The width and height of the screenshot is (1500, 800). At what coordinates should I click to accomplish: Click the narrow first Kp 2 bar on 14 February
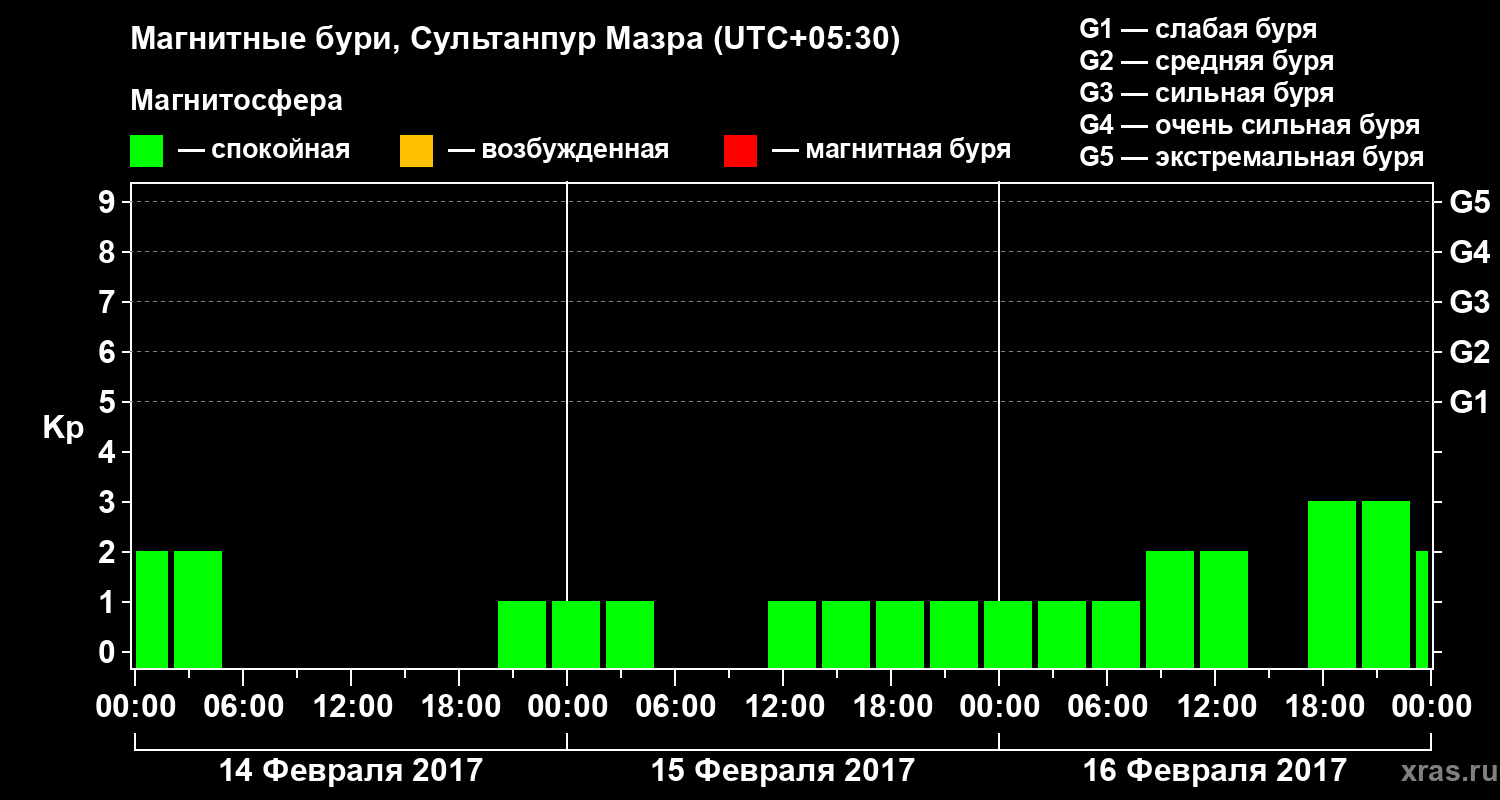(x=152, y=609)
